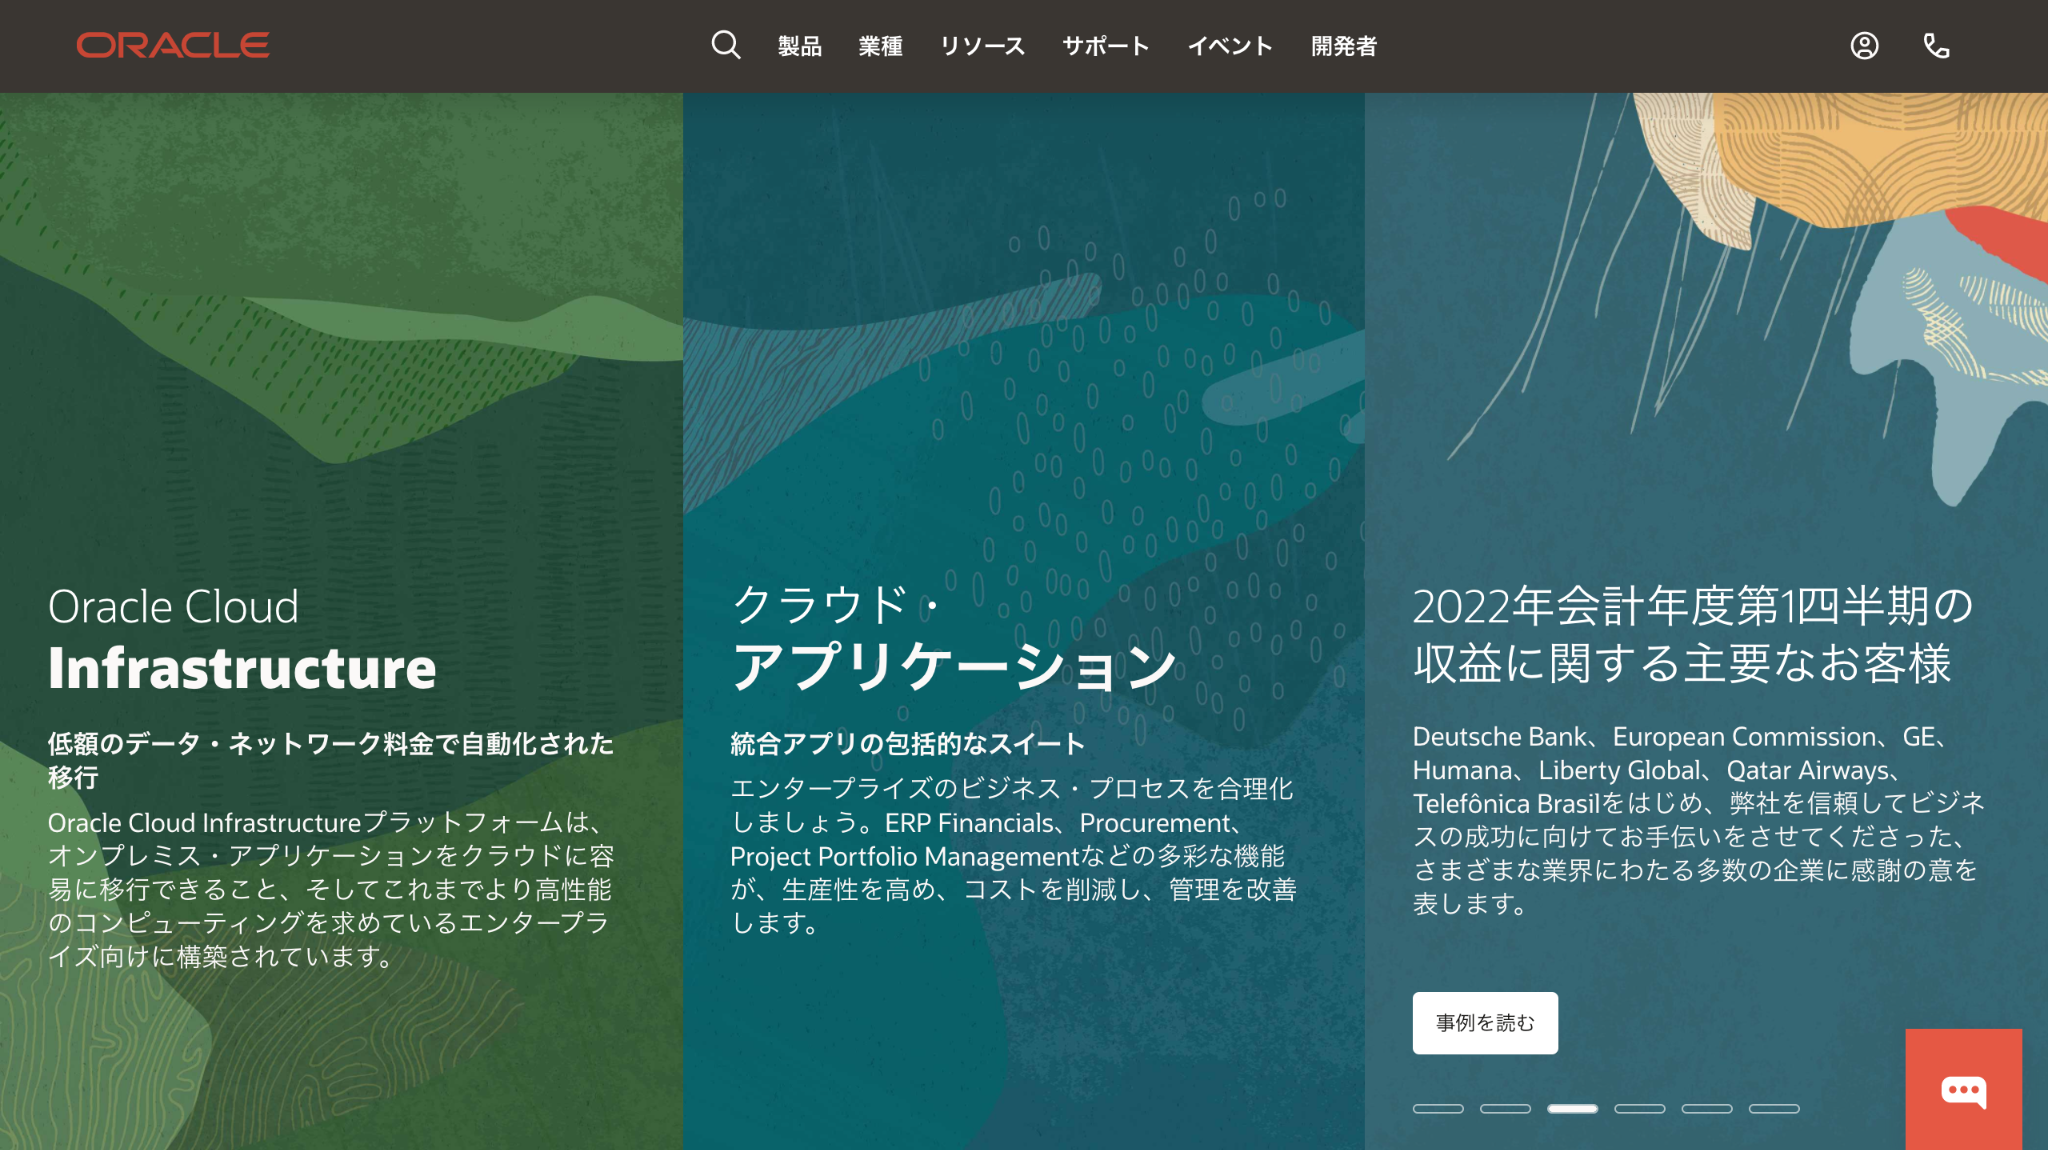
Task: Select the second carousel slide indicator
Action: point(1505,1108)
